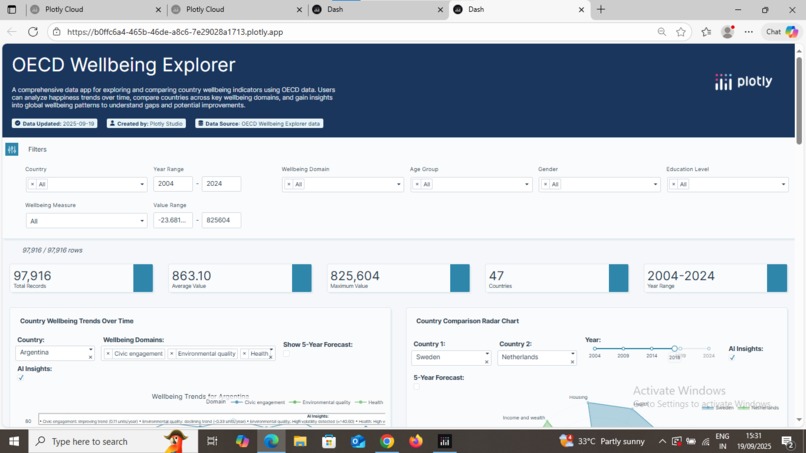
Task: Open the Wellbeing Measure dropdown
Action: click(x=86, y=221)
